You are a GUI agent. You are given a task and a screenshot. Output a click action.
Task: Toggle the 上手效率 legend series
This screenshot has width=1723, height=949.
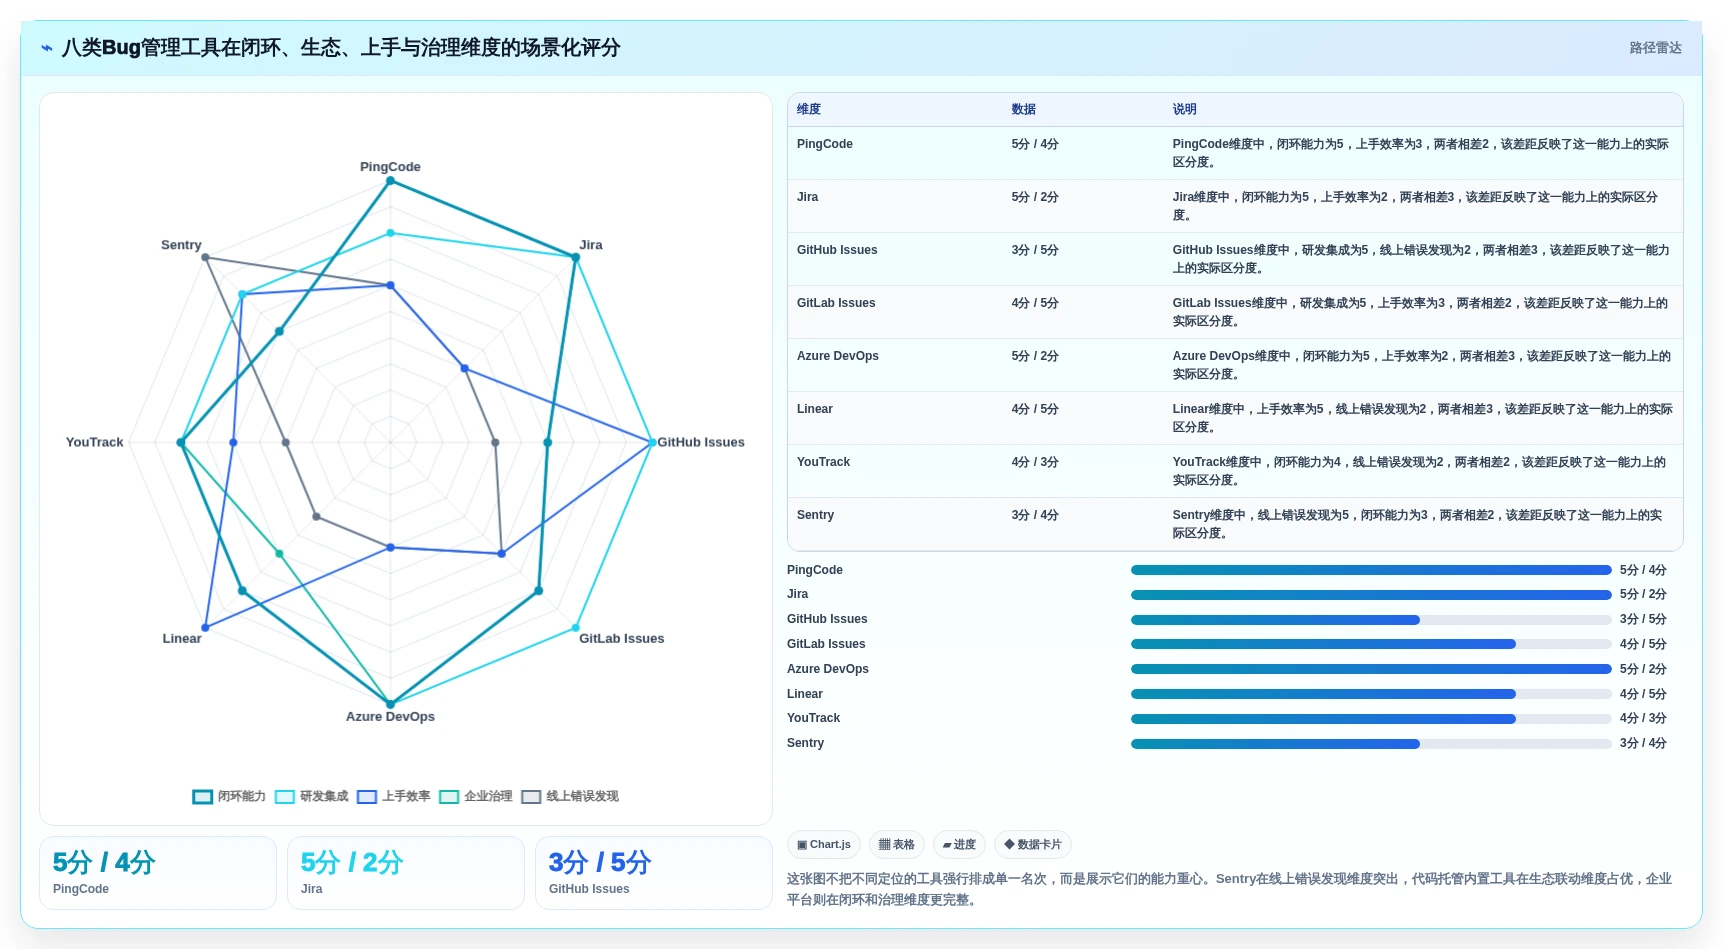coord(394,796)
